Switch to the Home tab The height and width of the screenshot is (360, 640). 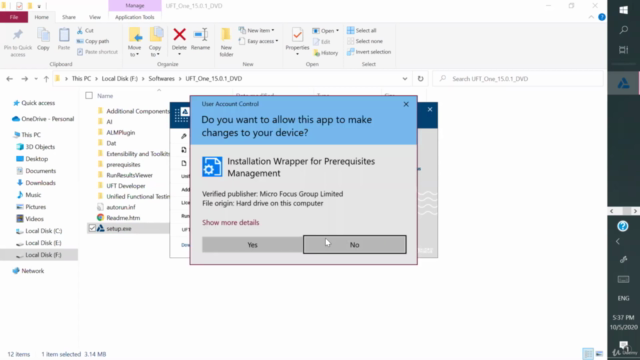click(41, 17)
